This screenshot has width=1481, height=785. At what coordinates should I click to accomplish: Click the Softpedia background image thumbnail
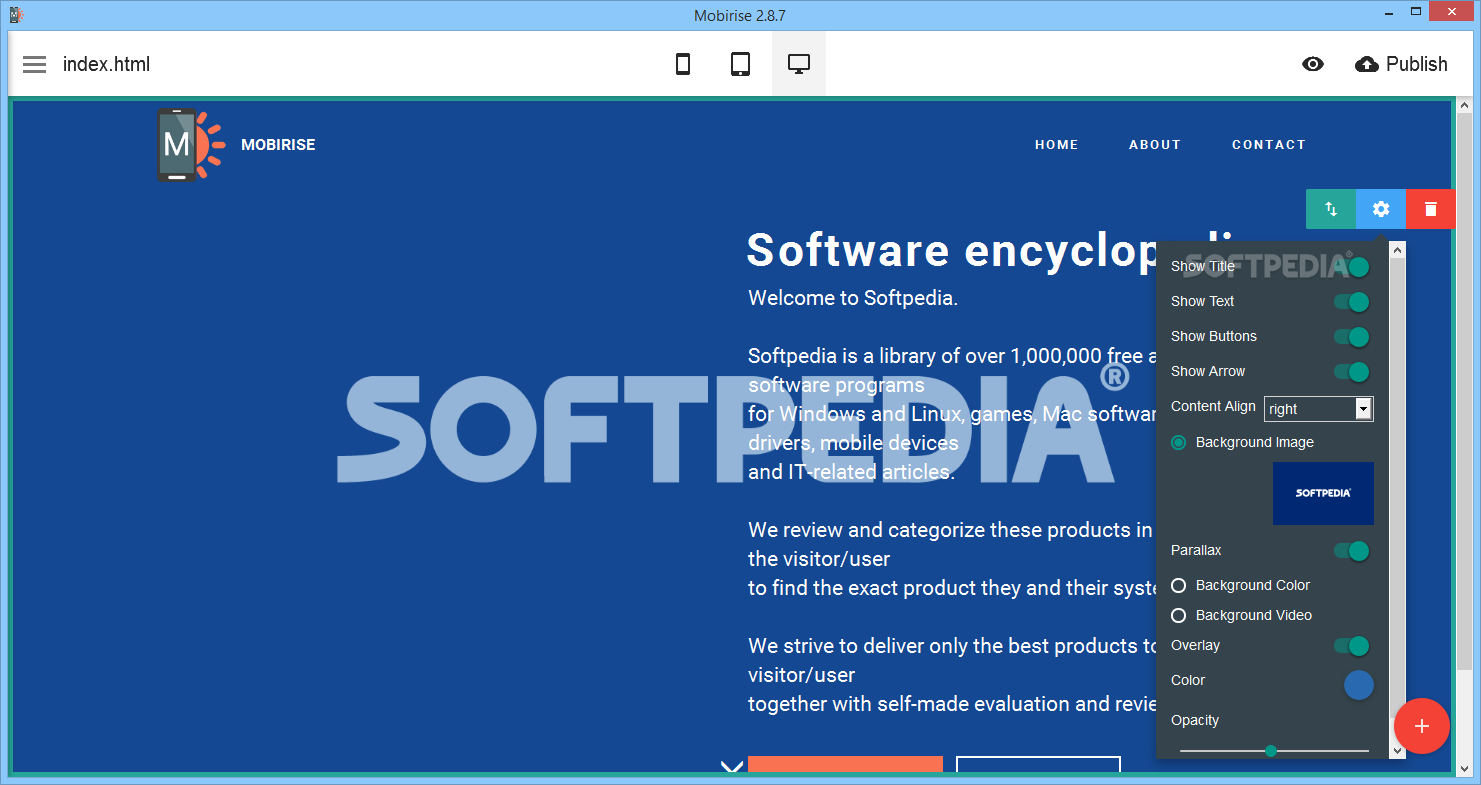(1323, 493)
